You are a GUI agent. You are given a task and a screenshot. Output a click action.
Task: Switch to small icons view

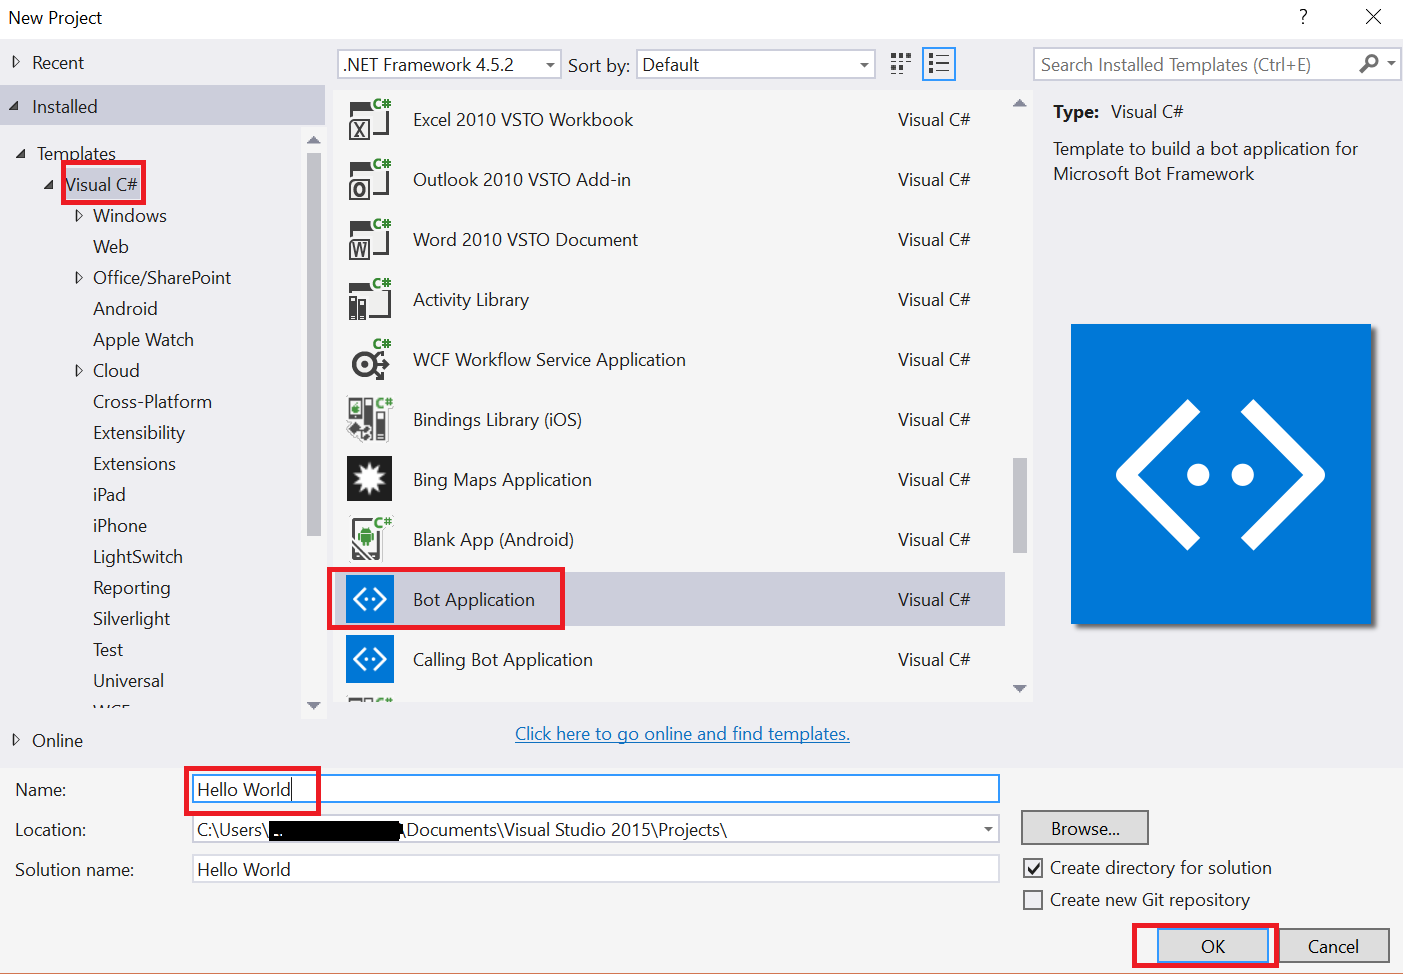pyautogui.click(x=900, y=64)
